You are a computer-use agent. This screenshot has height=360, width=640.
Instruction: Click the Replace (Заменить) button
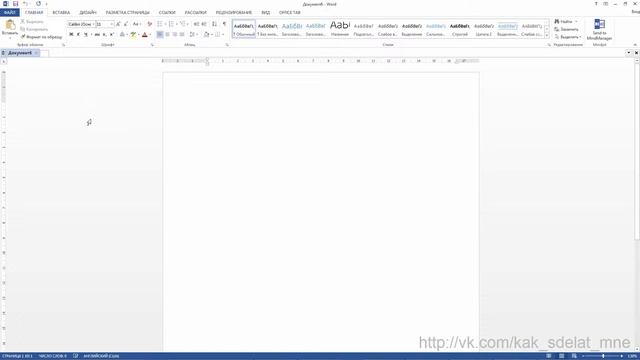pos(566,29)
